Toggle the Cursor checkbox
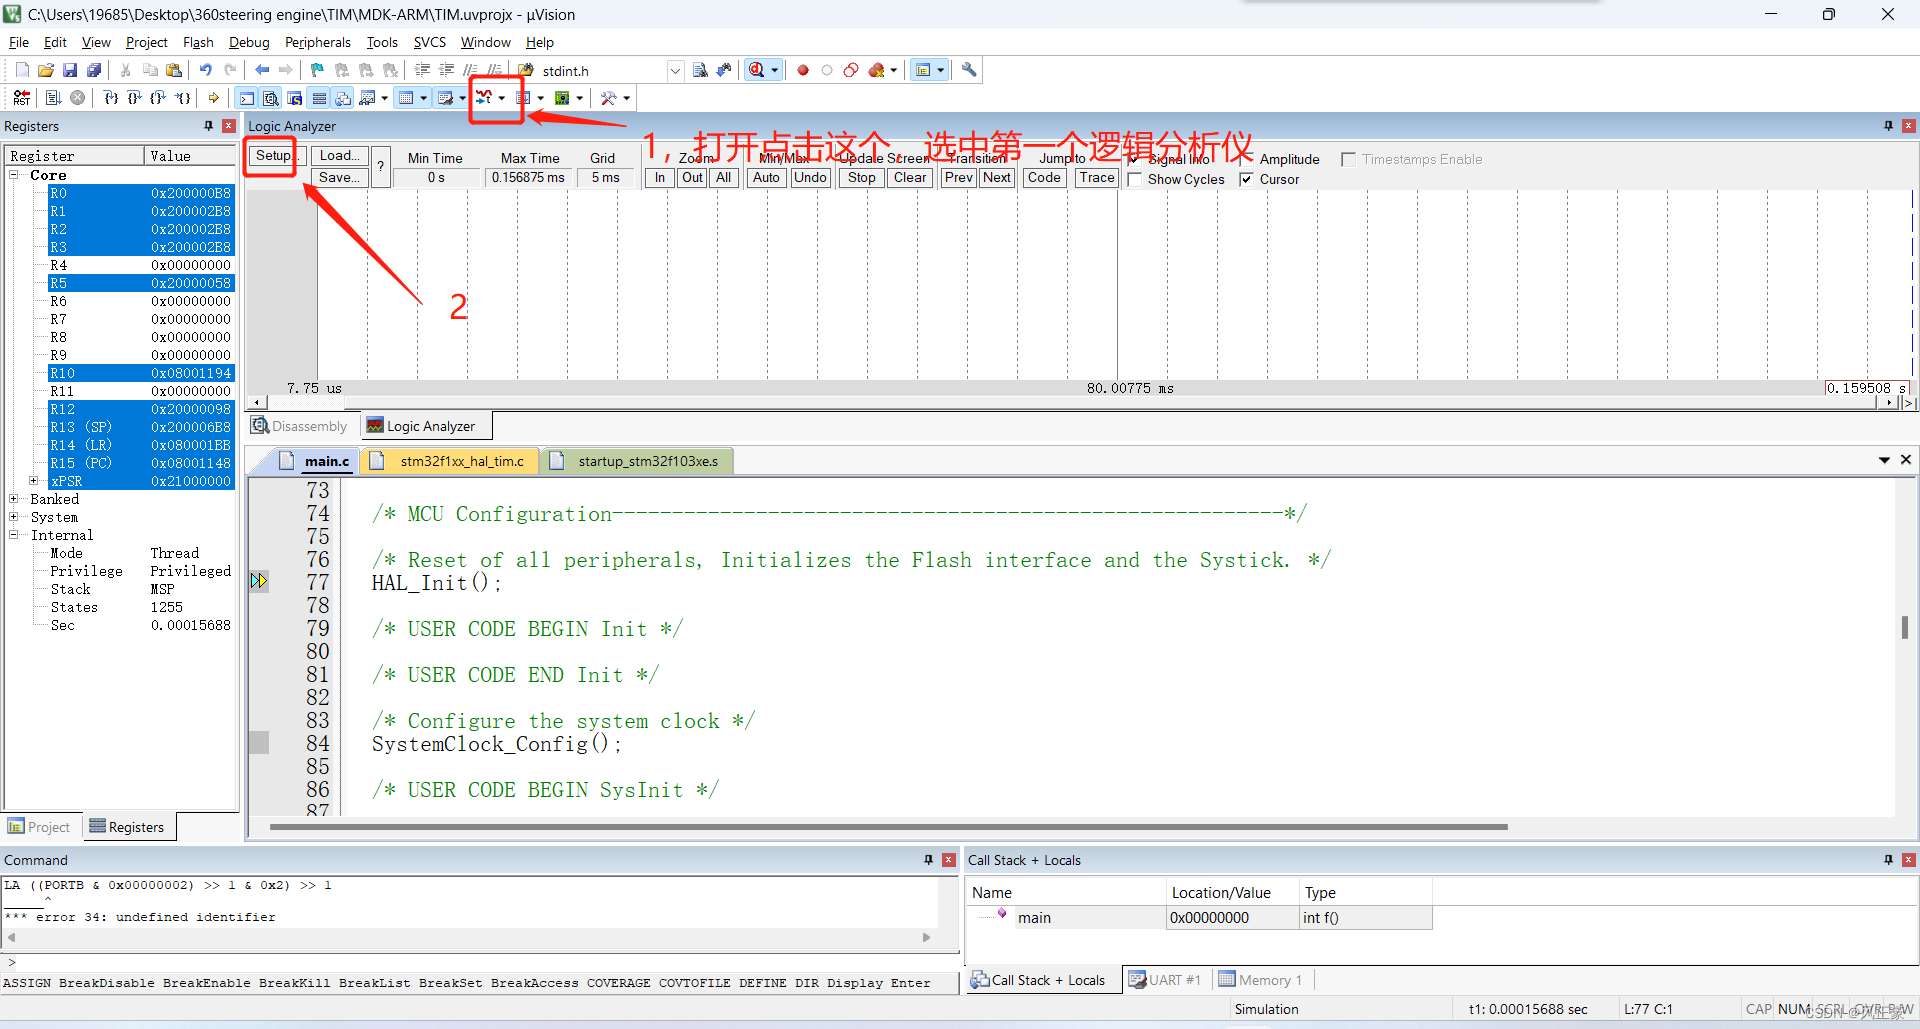 click(1246, 179)
